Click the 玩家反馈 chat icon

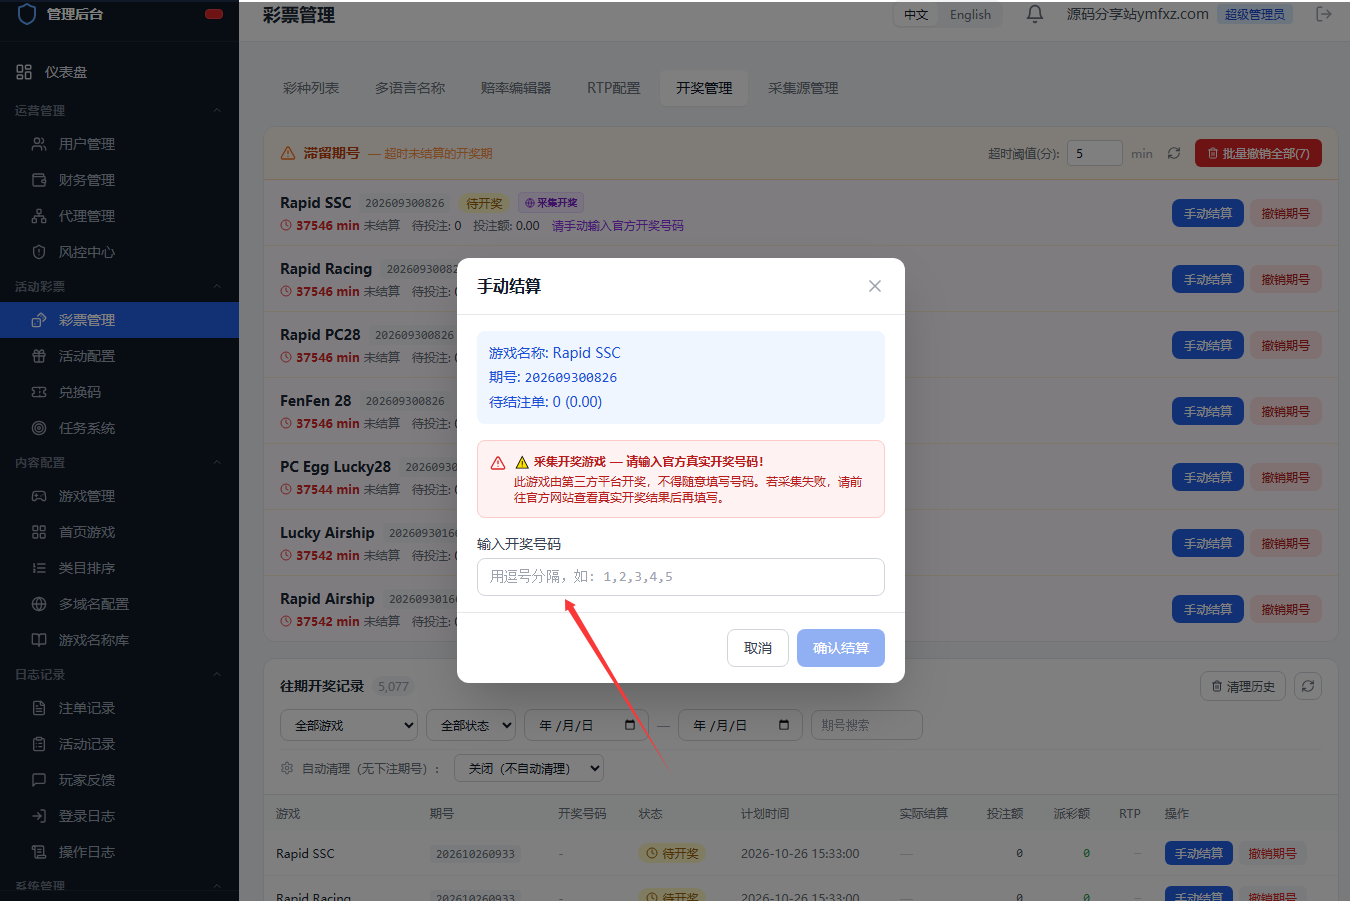(39, 780)
